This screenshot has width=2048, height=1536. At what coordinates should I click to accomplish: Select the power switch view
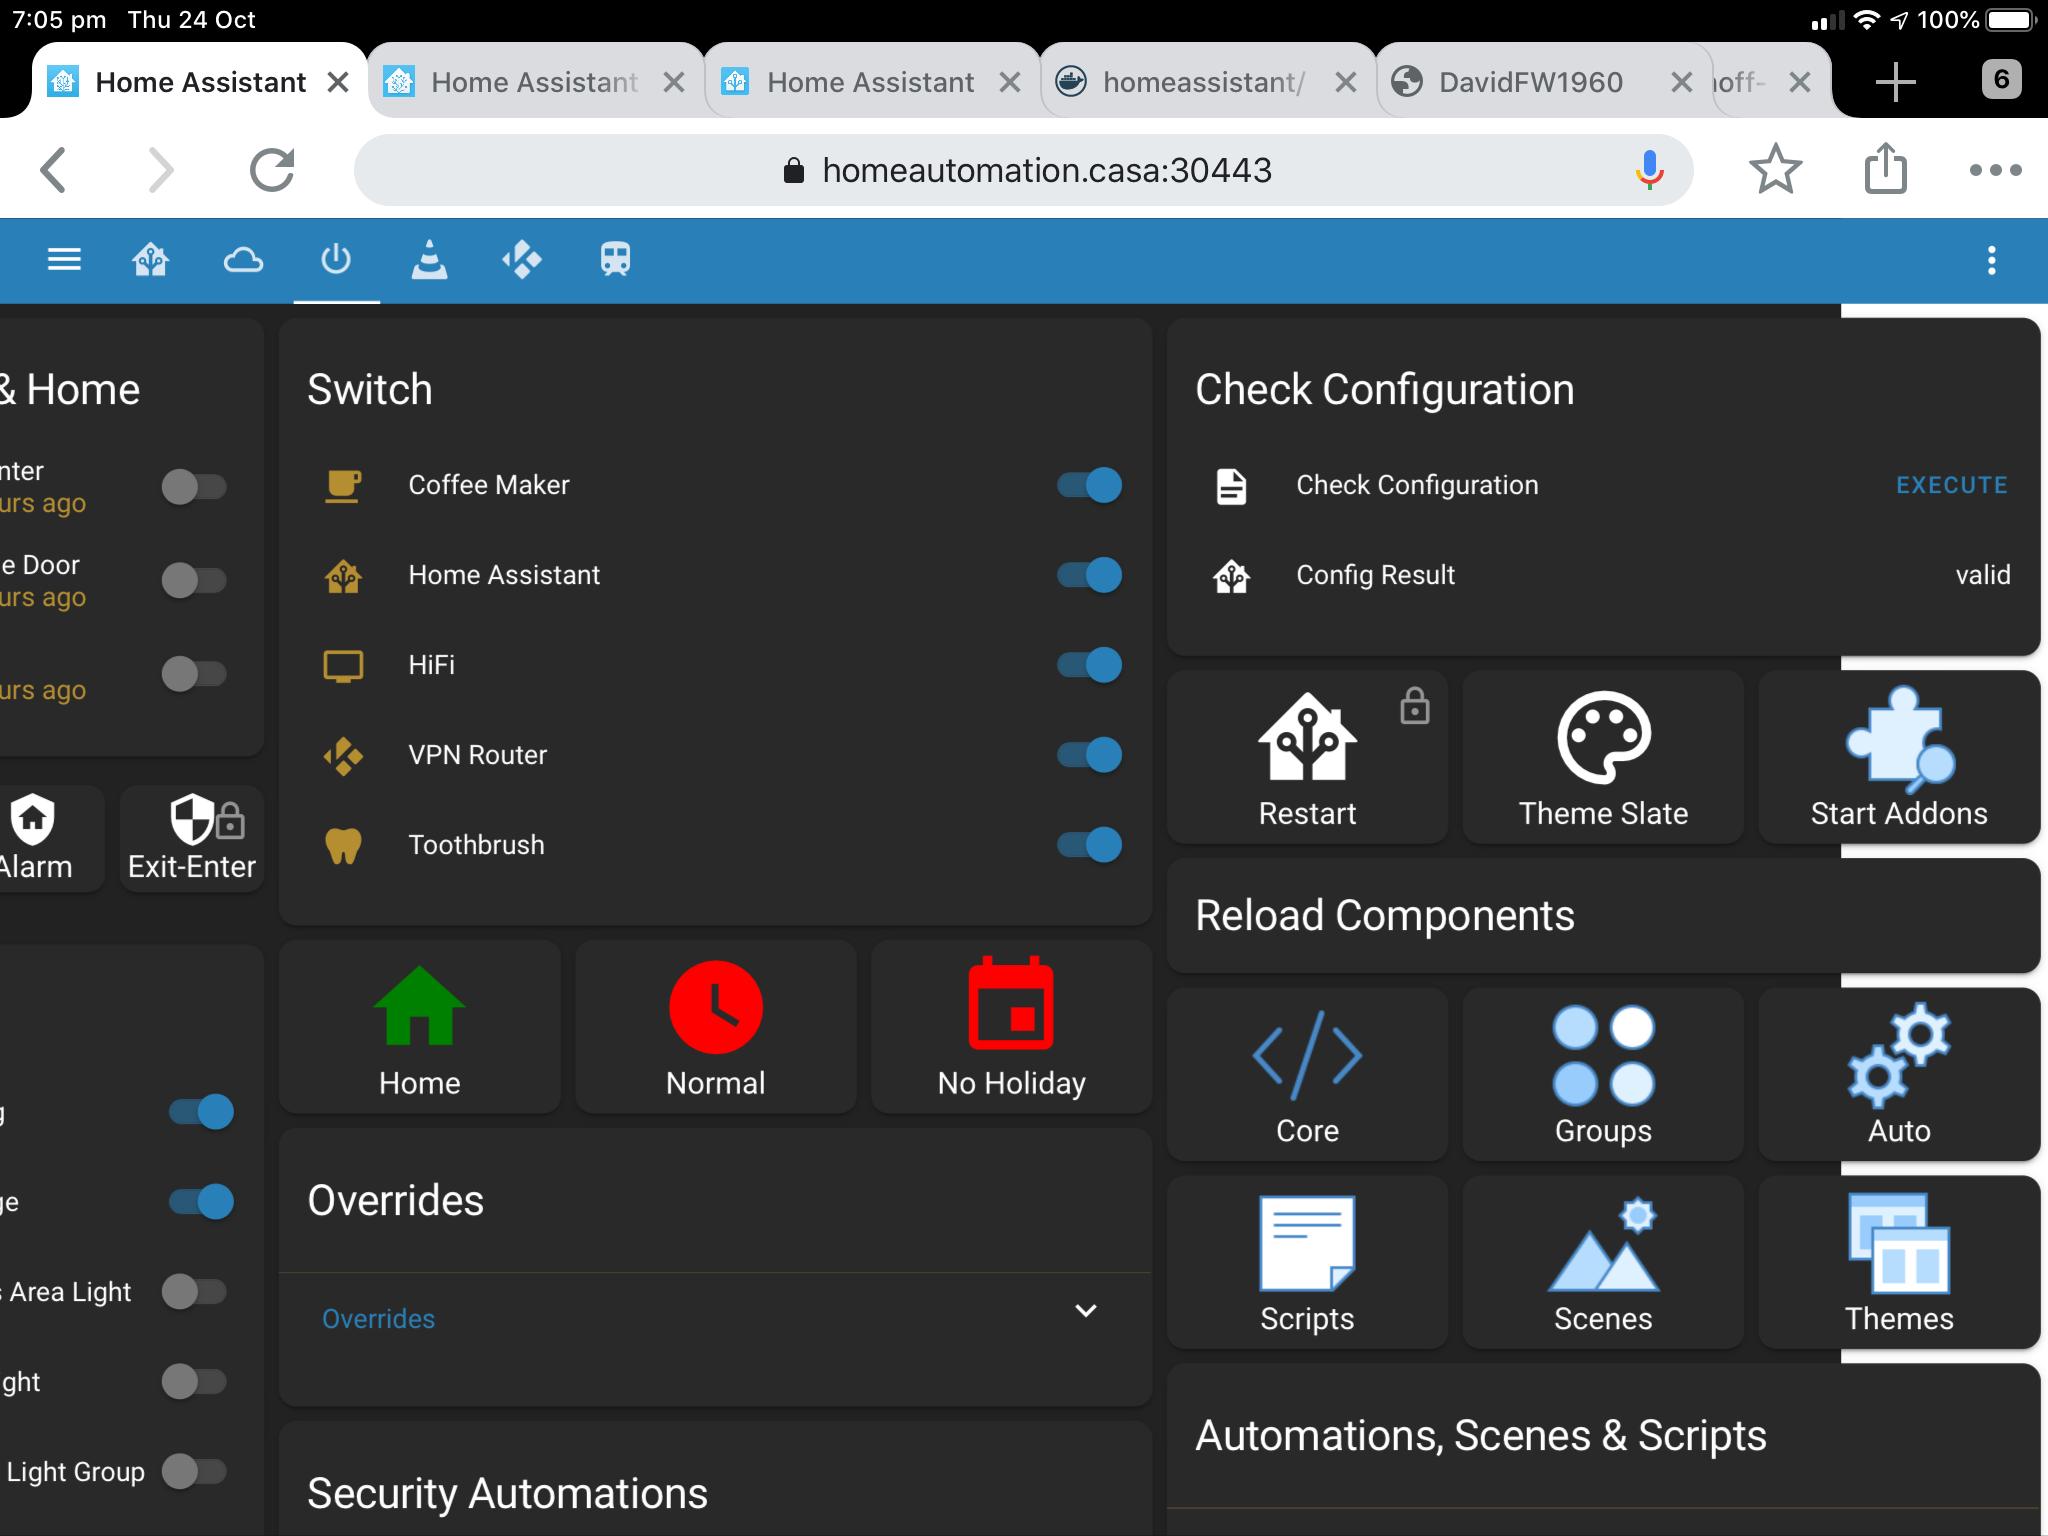tap(336, 260)
